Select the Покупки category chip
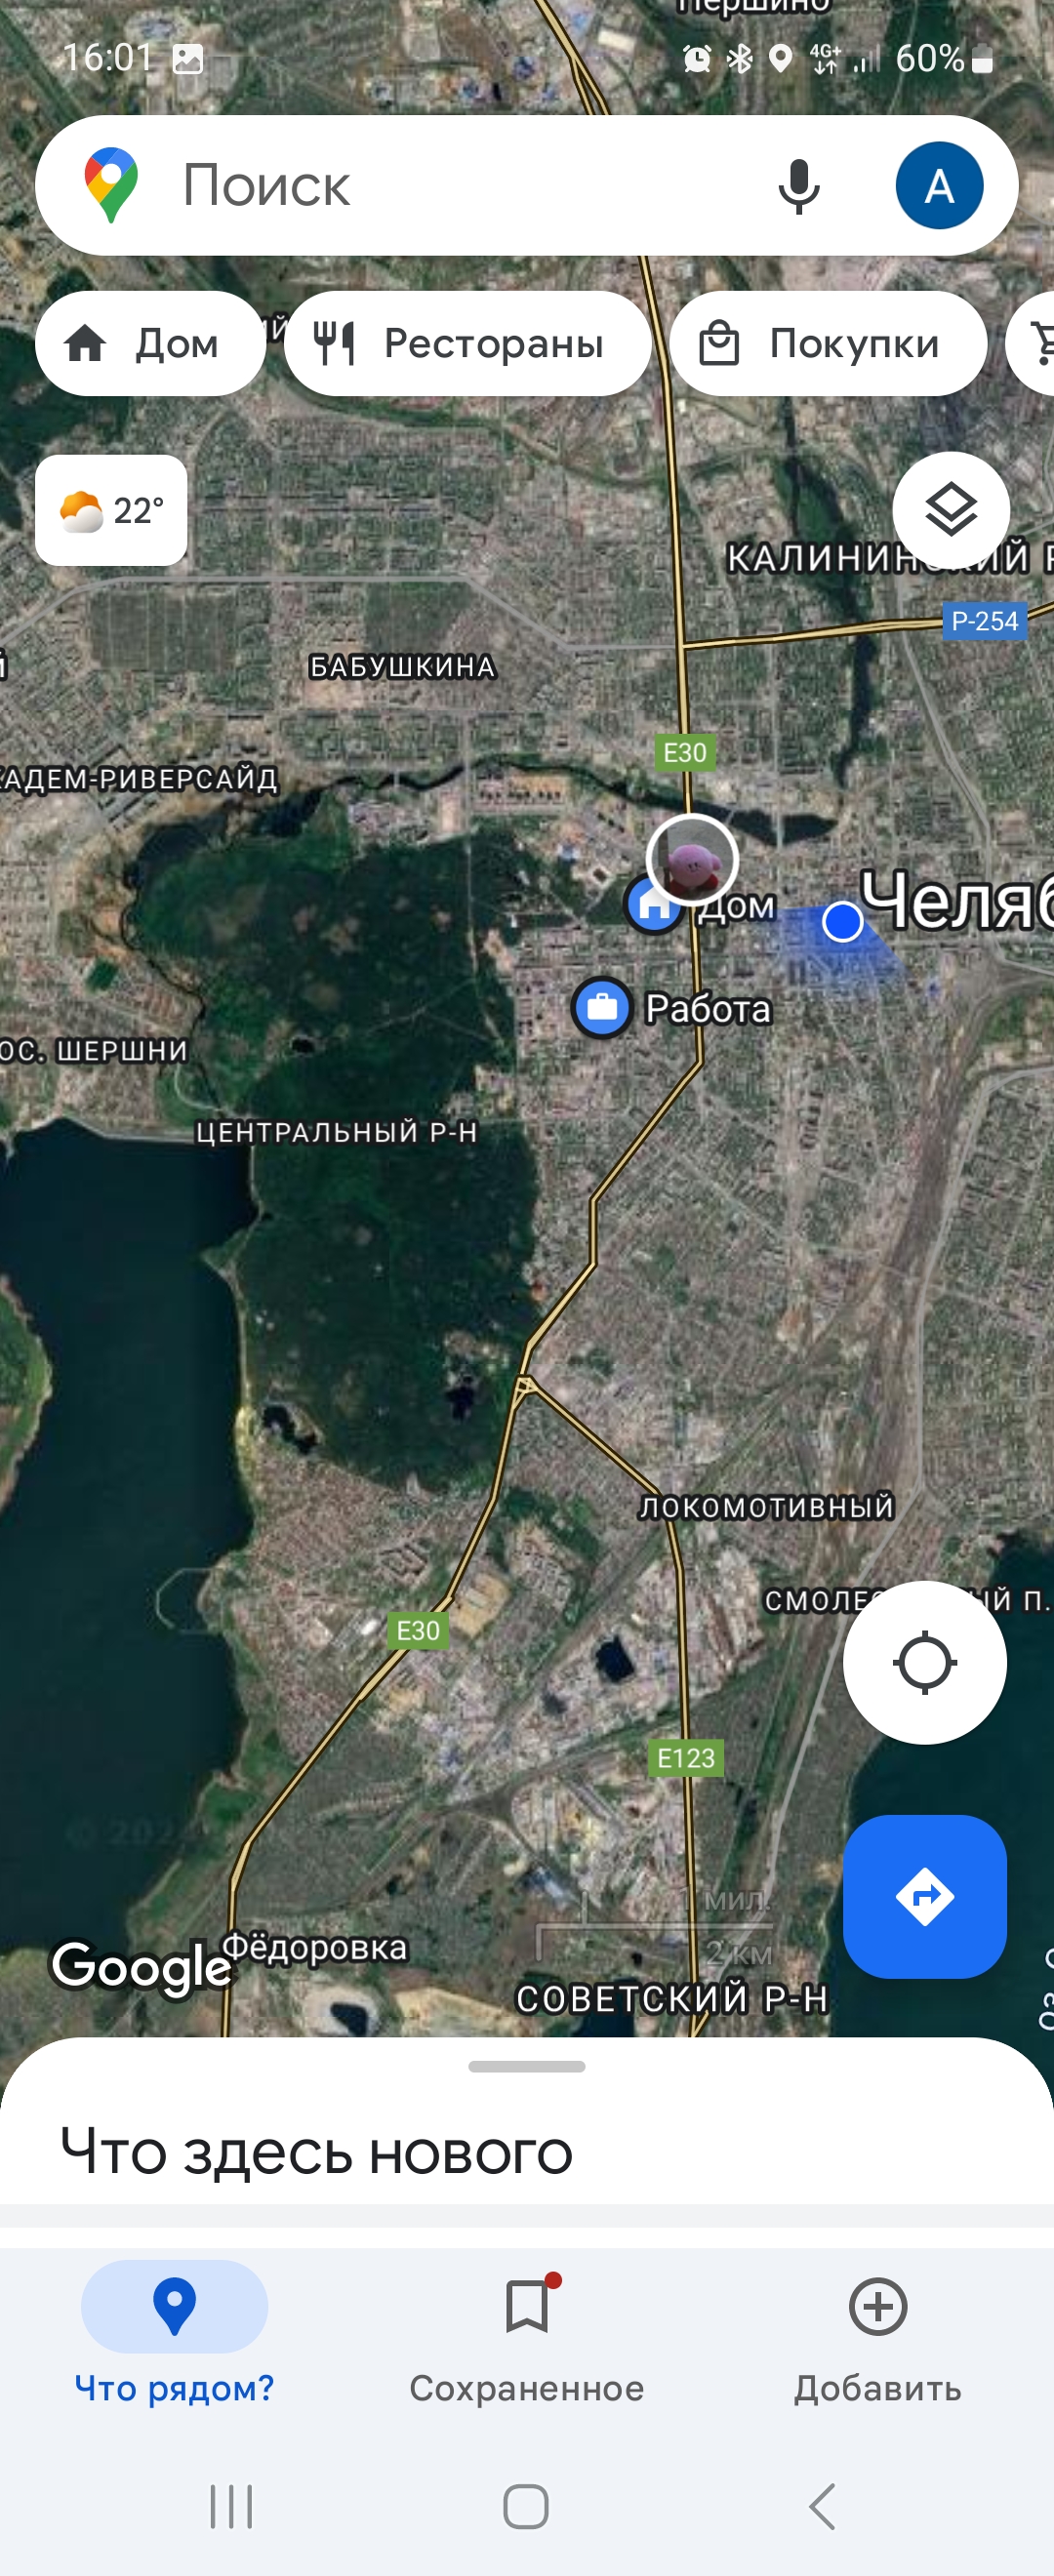 (828, 343)
